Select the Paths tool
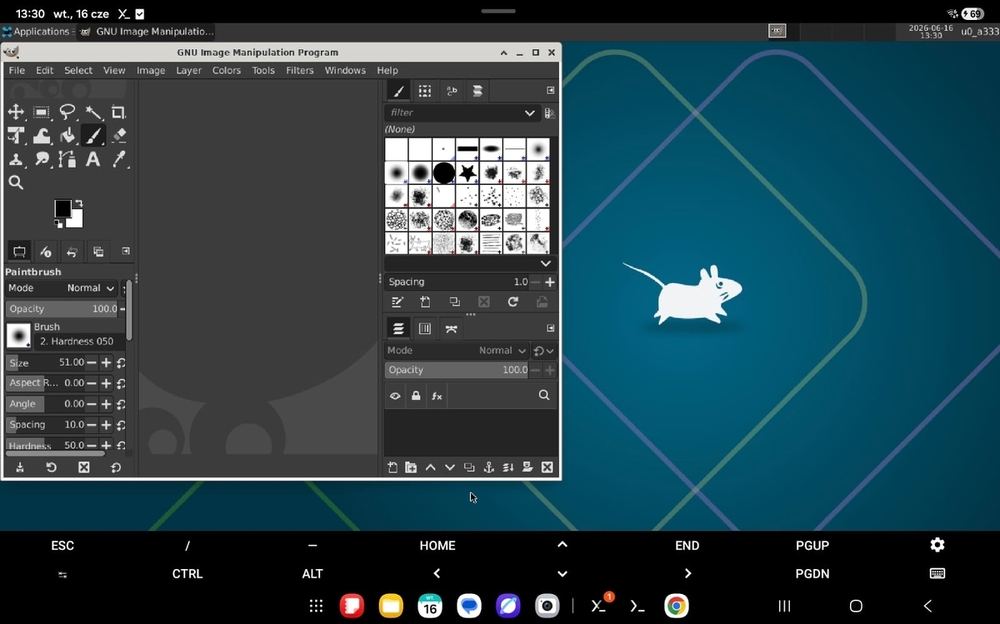Viewport: 1000px width, 624px height. 67,159
